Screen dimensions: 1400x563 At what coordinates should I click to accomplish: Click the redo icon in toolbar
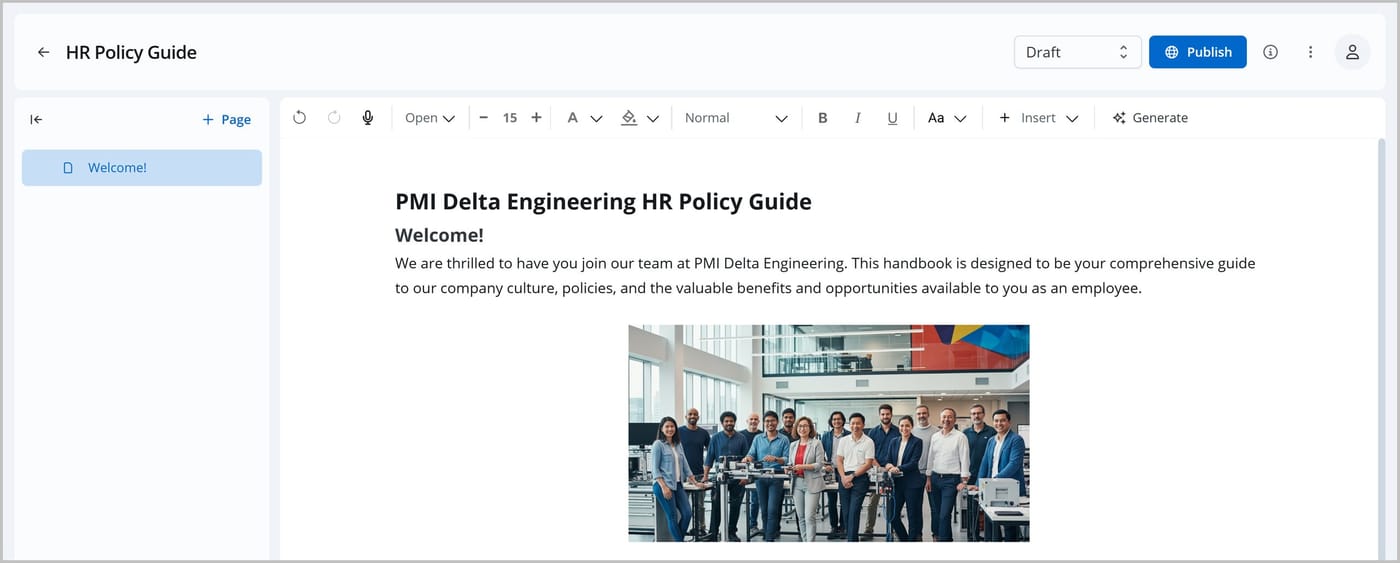click(x=334, y=118)
